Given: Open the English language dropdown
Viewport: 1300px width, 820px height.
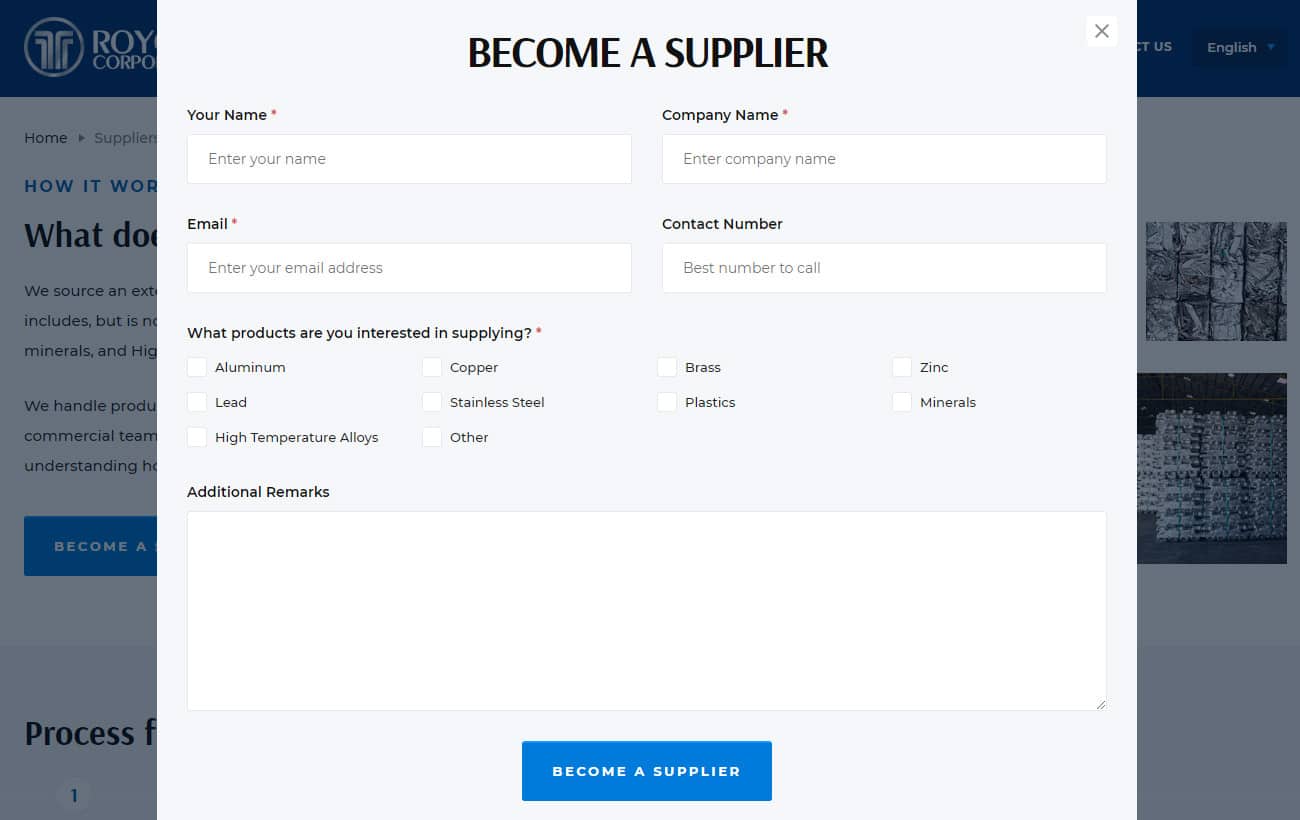Looking at the screenshot, I should pos(1240,47).
